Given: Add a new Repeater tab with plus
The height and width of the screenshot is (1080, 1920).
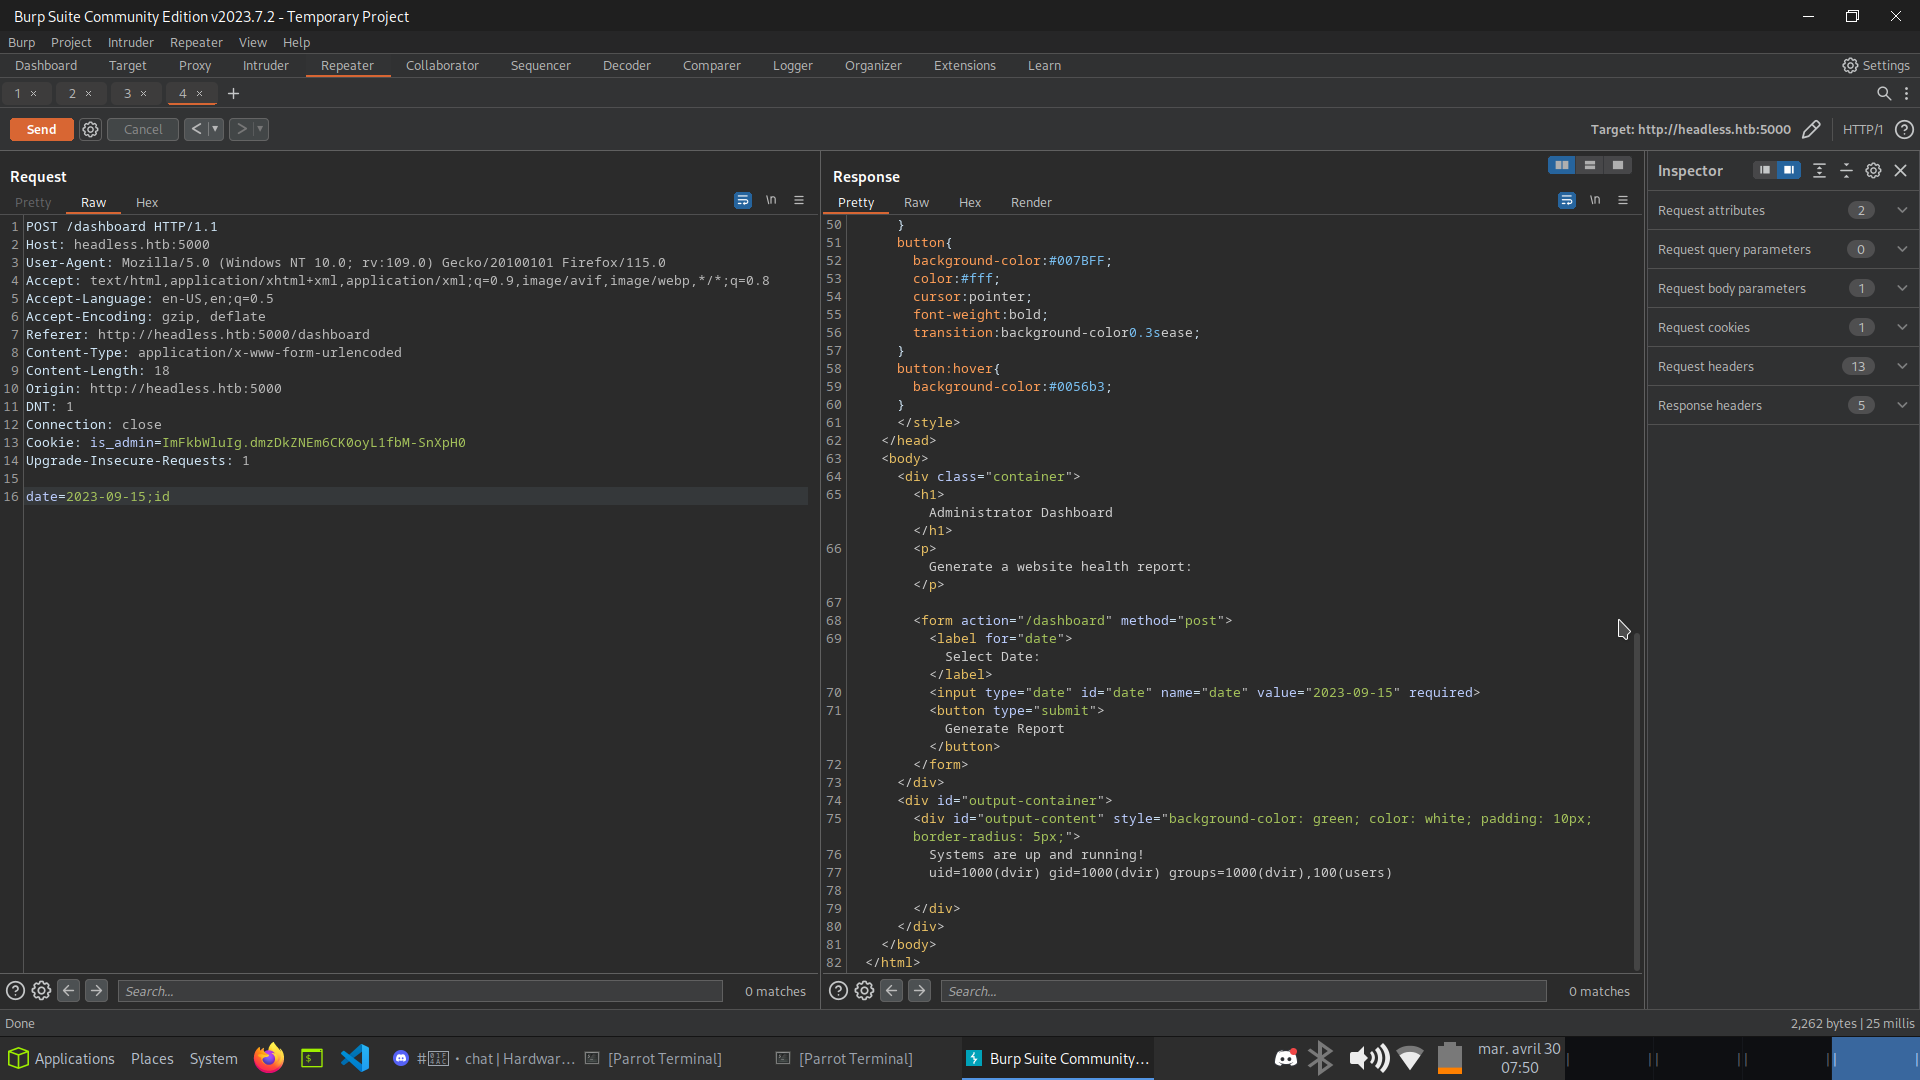Looking at the screenshot, I should click(x=234, y=93).
